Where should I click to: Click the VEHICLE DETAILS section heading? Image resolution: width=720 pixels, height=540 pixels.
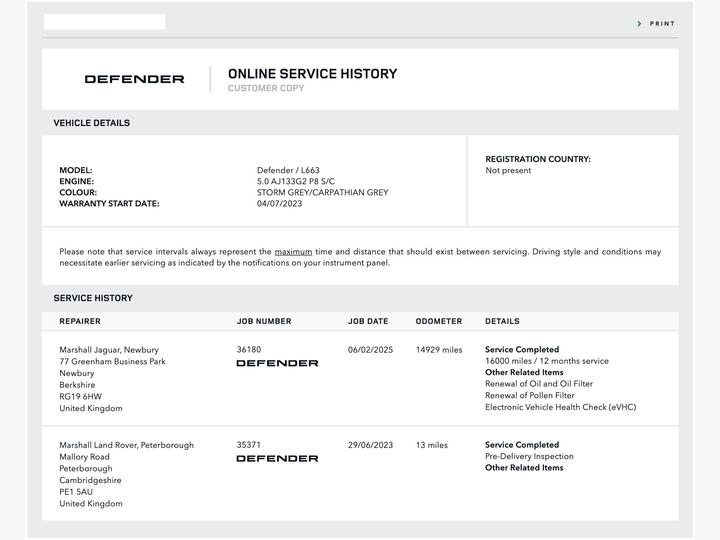92,123
